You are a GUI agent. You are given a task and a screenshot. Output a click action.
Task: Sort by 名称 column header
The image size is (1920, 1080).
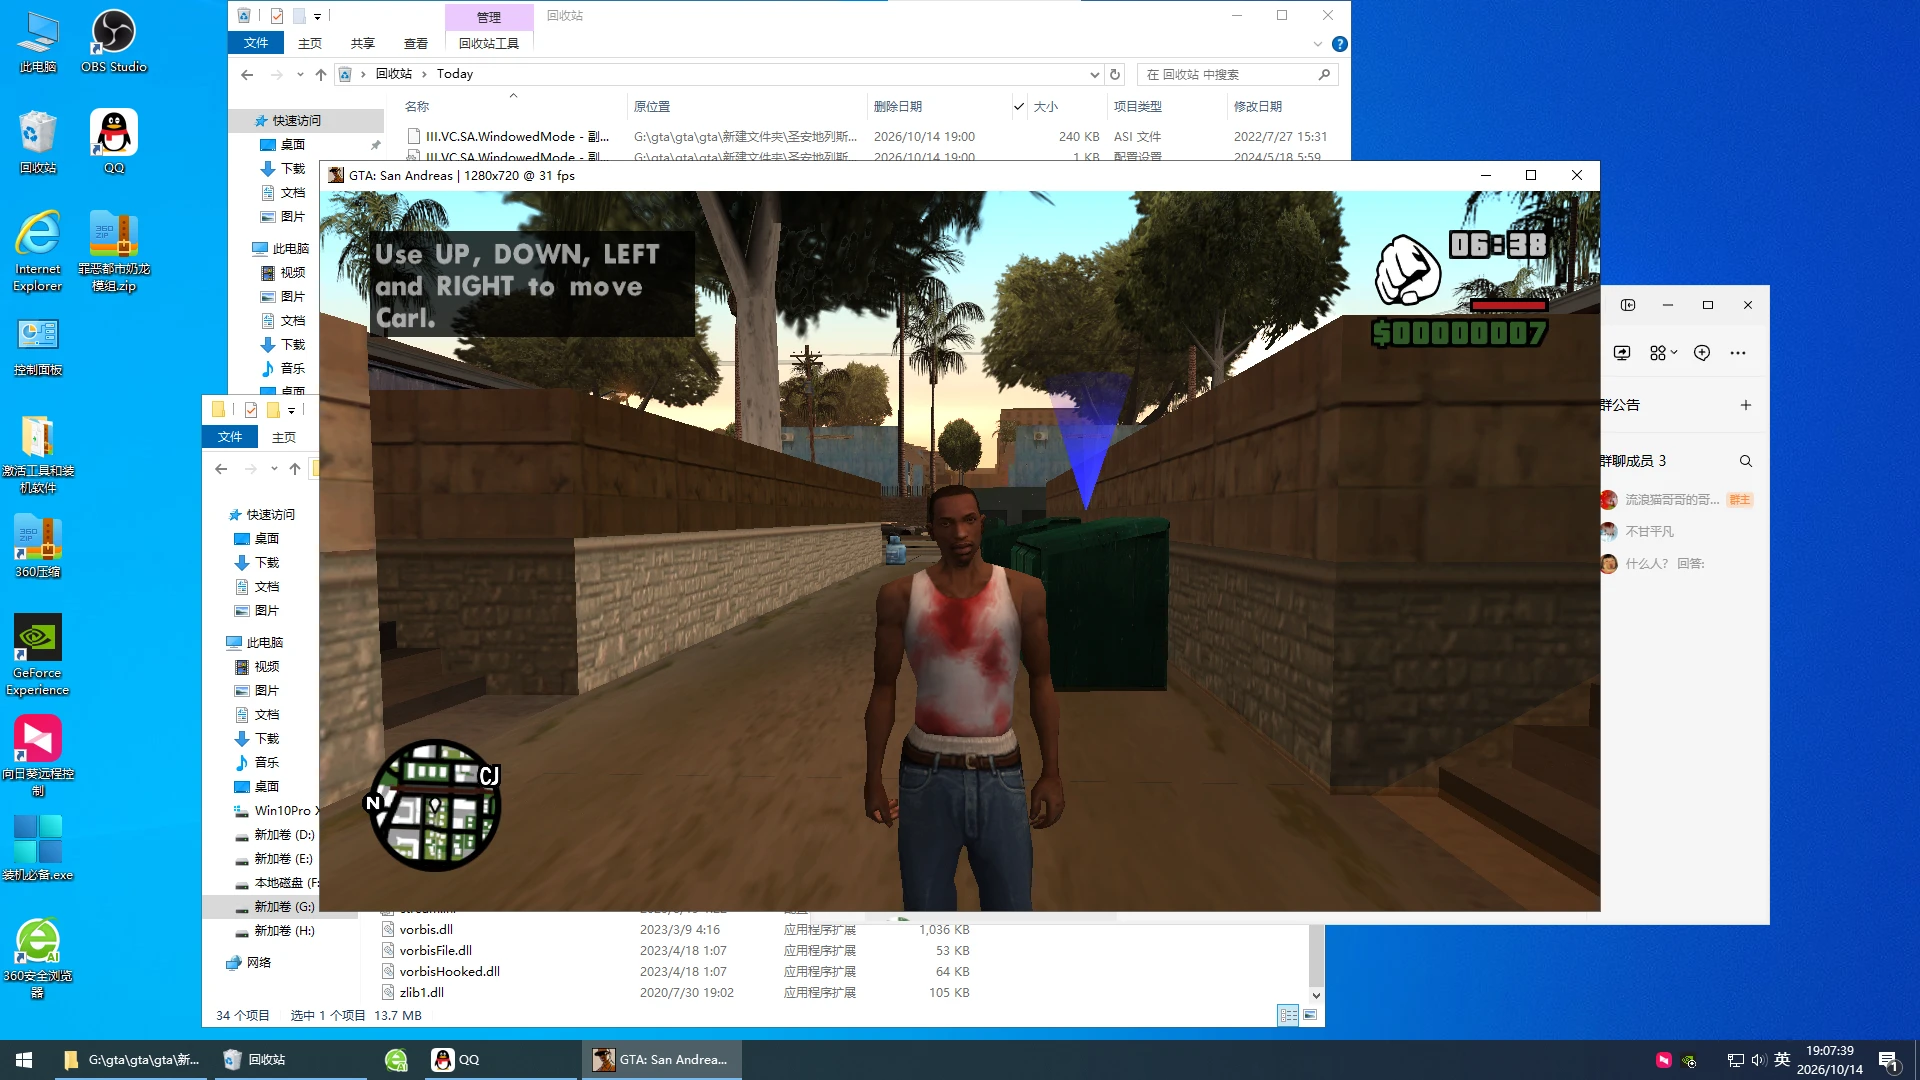coord(417,106)
